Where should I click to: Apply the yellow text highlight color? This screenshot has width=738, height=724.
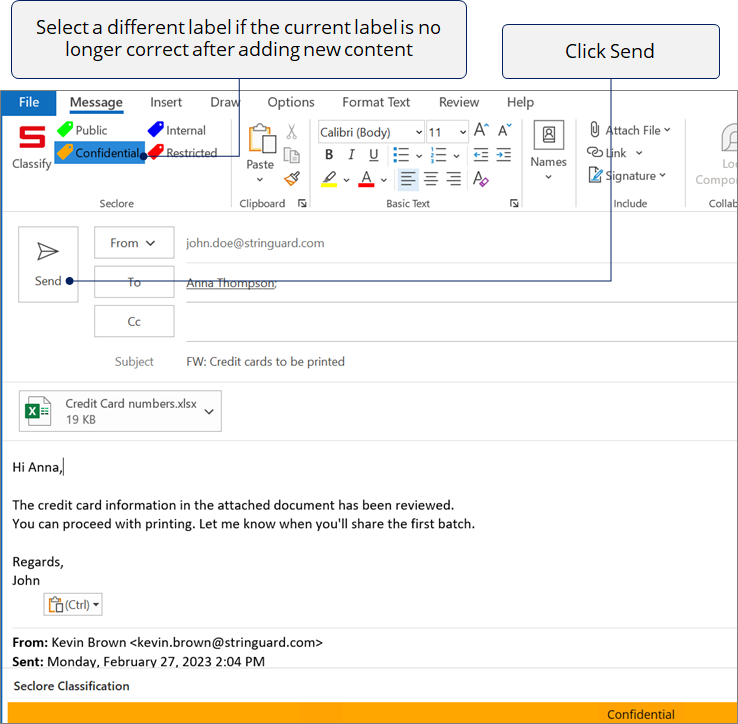click(329, 179)
